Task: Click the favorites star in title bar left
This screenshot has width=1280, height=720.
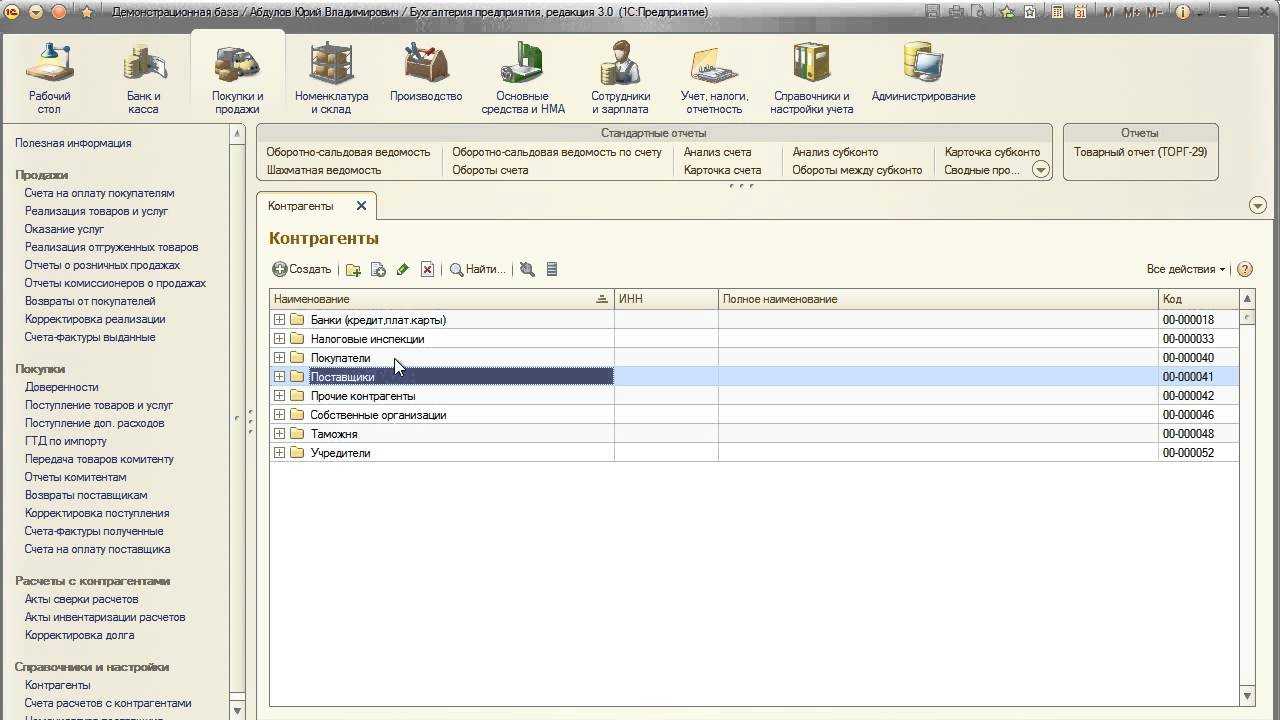Action: (86, 12)
